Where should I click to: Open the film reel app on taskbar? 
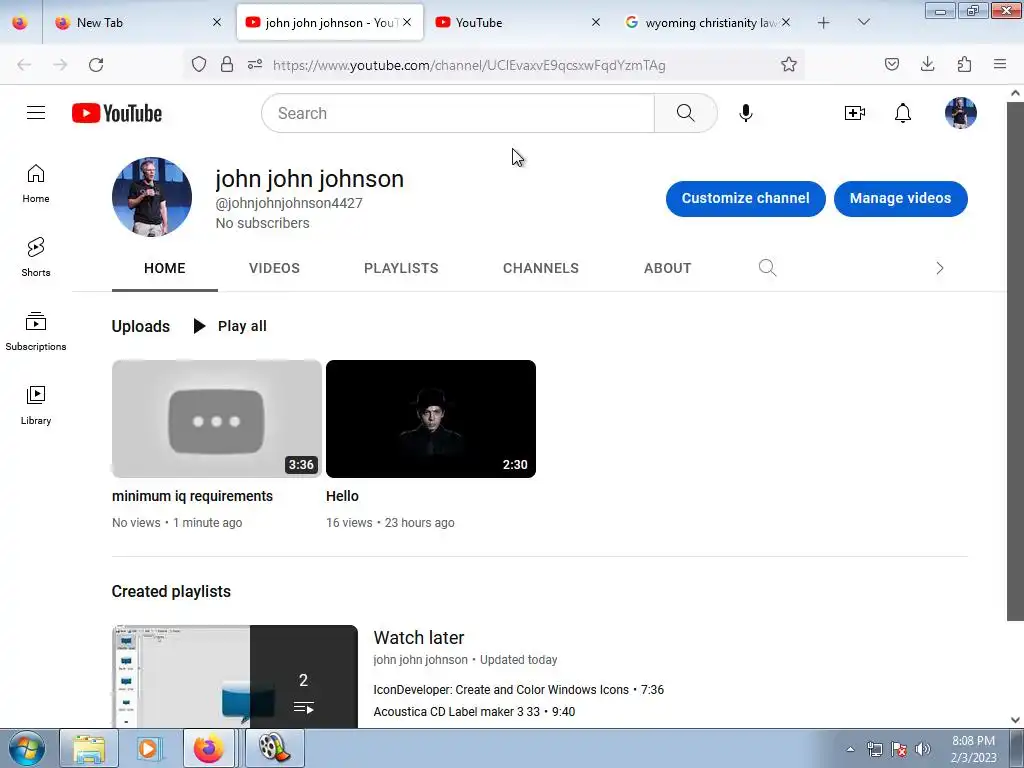click(x=274, y=748)
